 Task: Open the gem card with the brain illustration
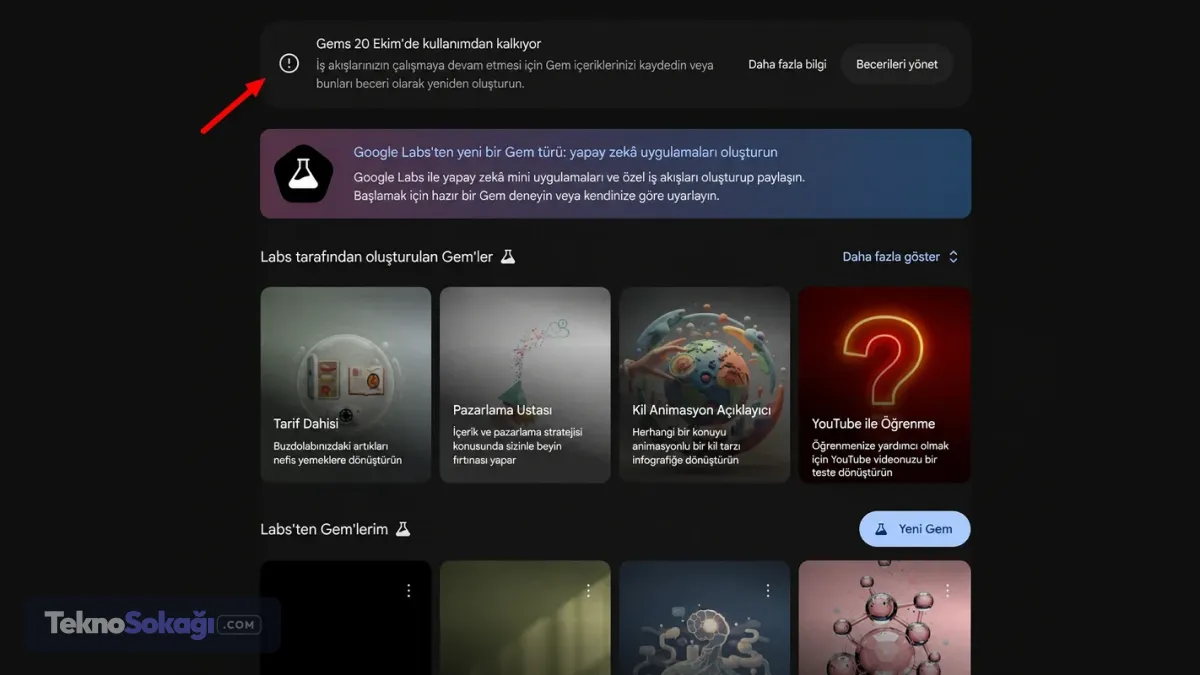point(705,618)
